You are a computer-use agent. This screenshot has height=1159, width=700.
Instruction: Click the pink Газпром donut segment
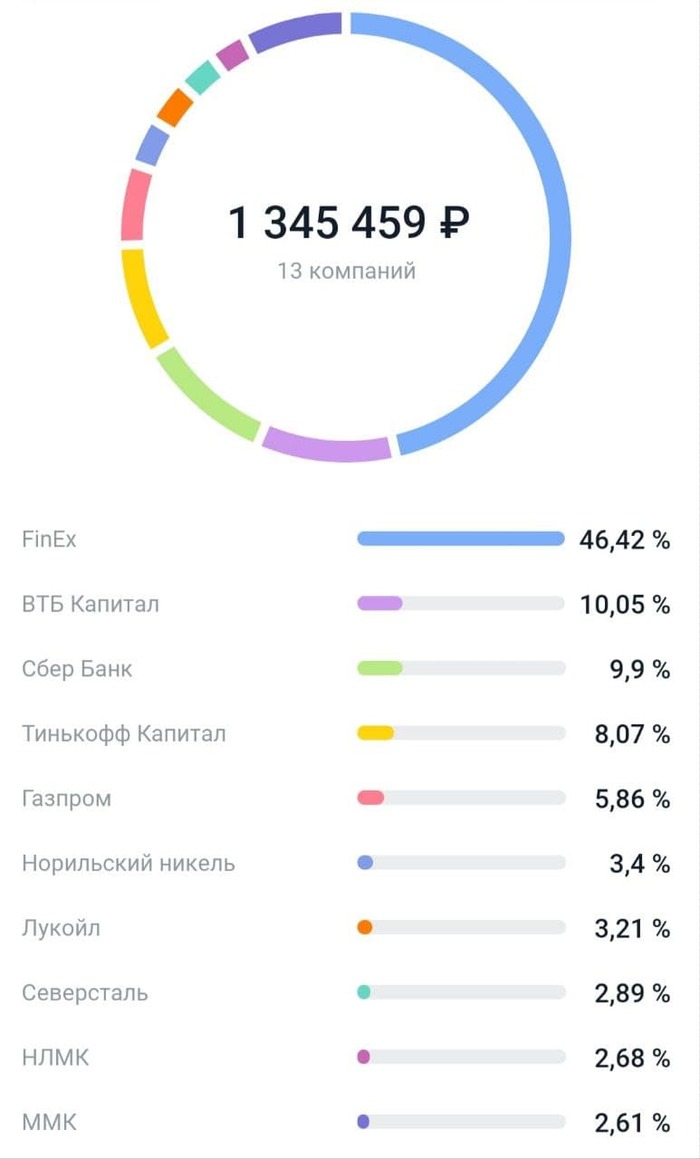coord(135,205)
